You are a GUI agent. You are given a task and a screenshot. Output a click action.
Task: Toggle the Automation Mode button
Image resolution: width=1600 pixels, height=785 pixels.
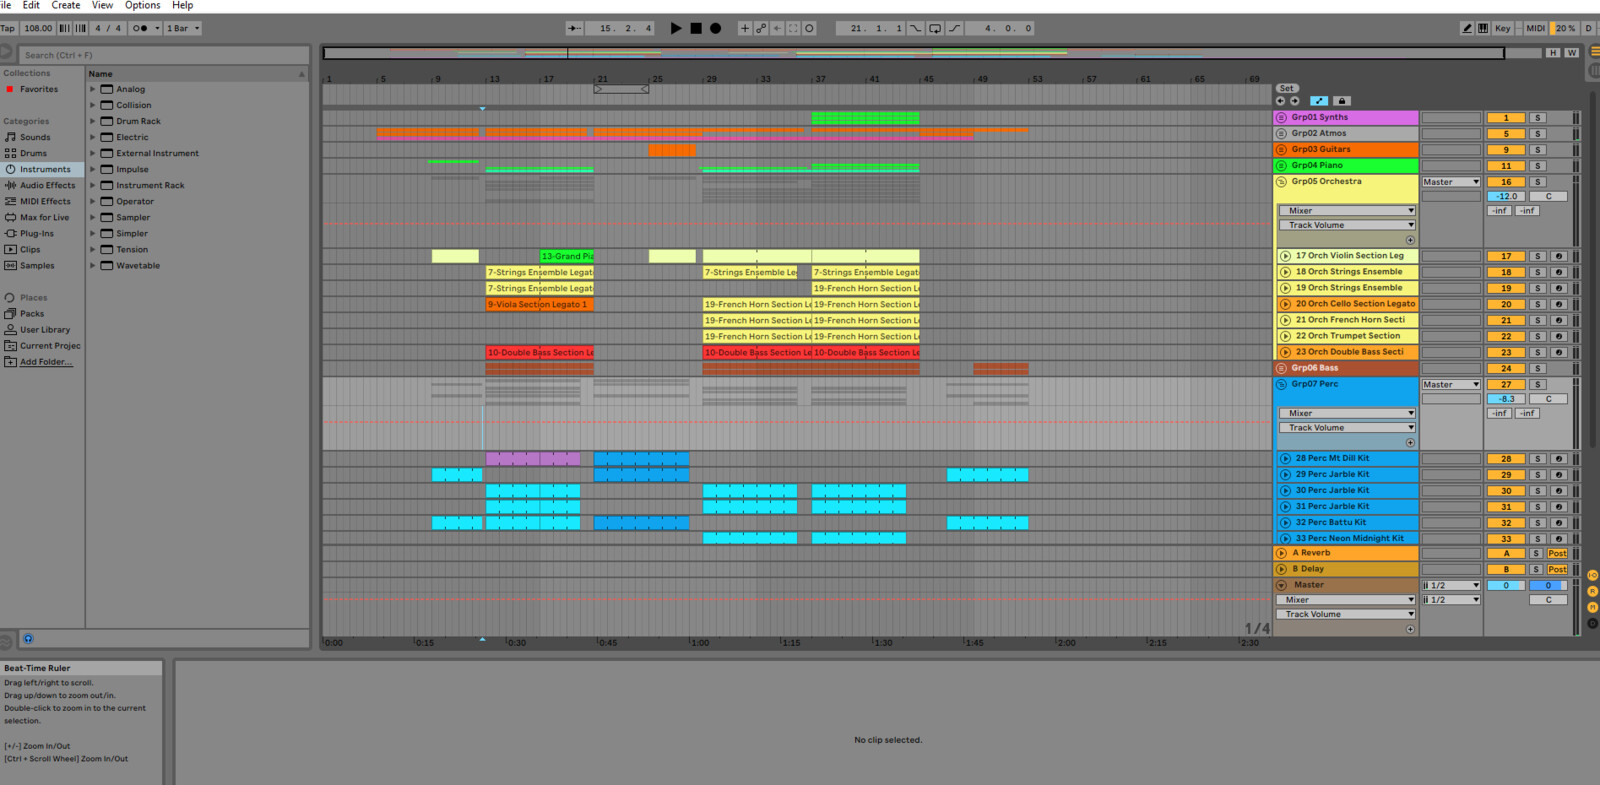1319,101
